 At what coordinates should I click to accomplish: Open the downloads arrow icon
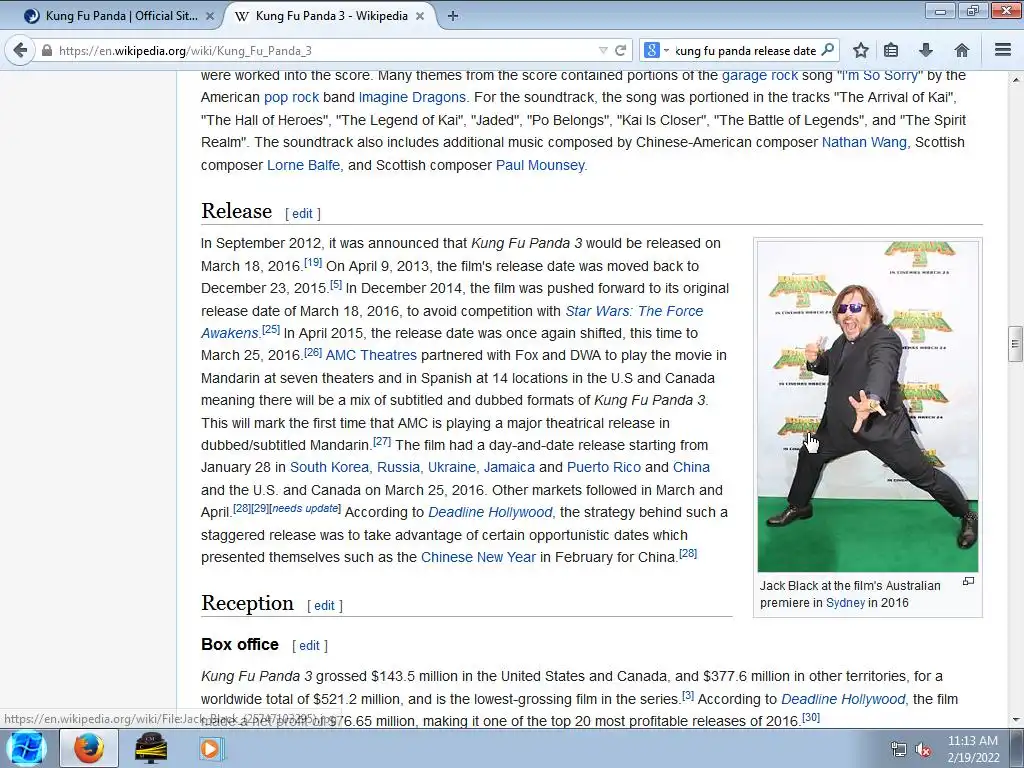[x=925, y=50]
